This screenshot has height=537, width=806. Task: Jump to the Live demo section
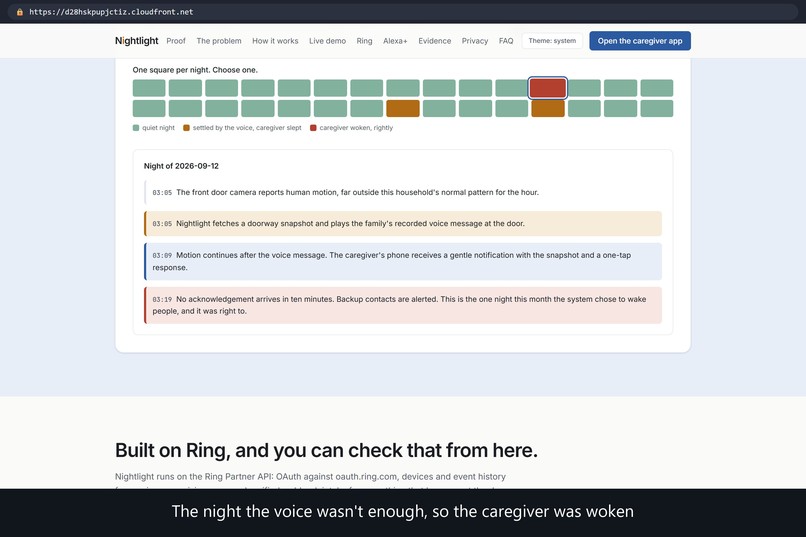327,41
